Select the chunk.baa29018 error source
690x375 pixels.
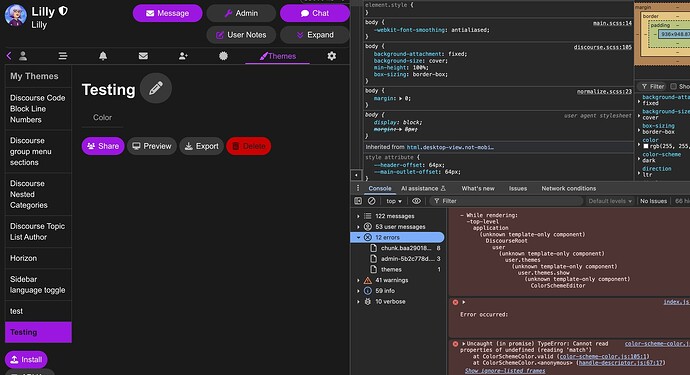click(x=405, y=248)
